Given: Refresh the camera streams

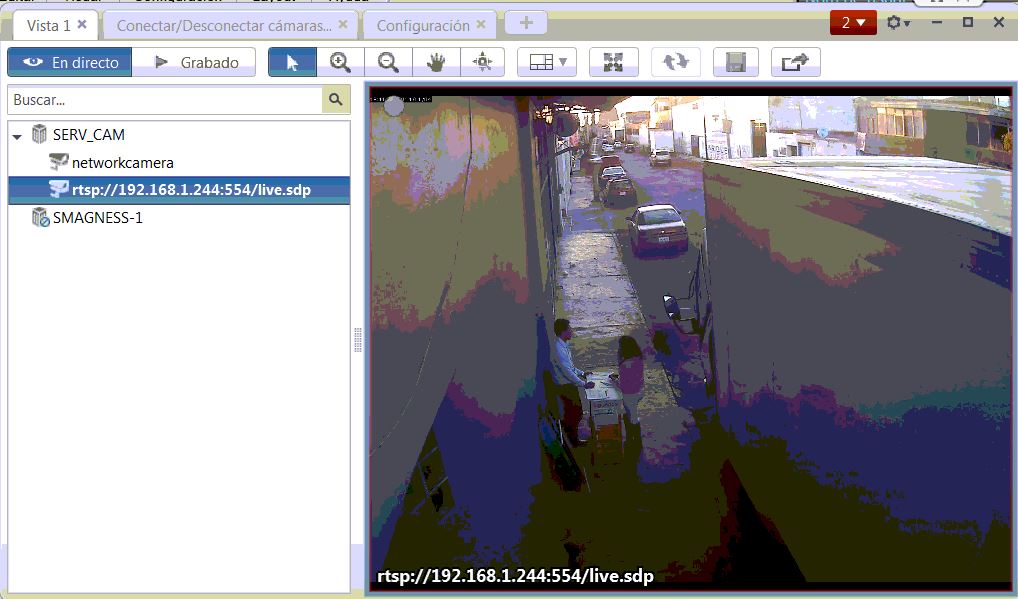Looking at the screenshot, I should click(674, 61).
